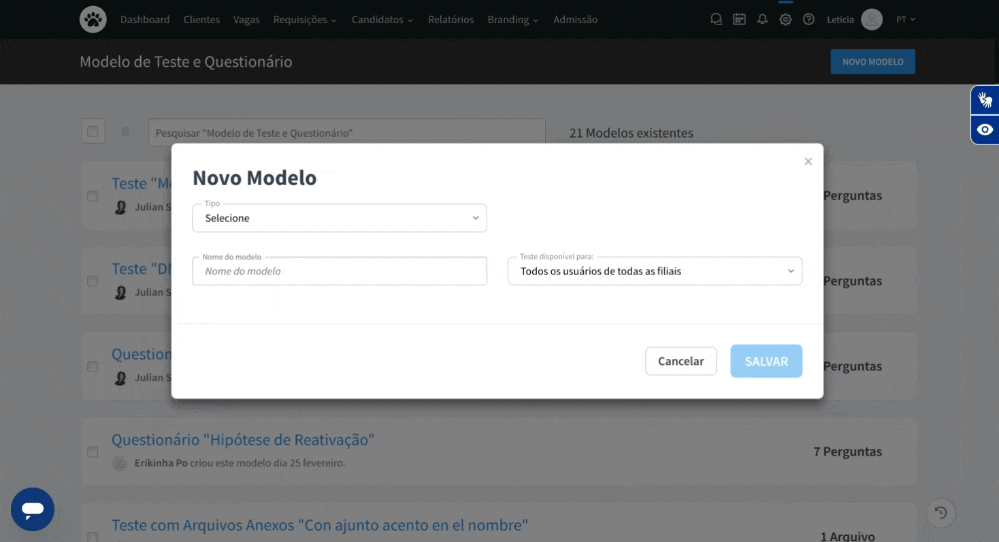
Task: Open the calendar icon in header
Action: pos(739,20)
